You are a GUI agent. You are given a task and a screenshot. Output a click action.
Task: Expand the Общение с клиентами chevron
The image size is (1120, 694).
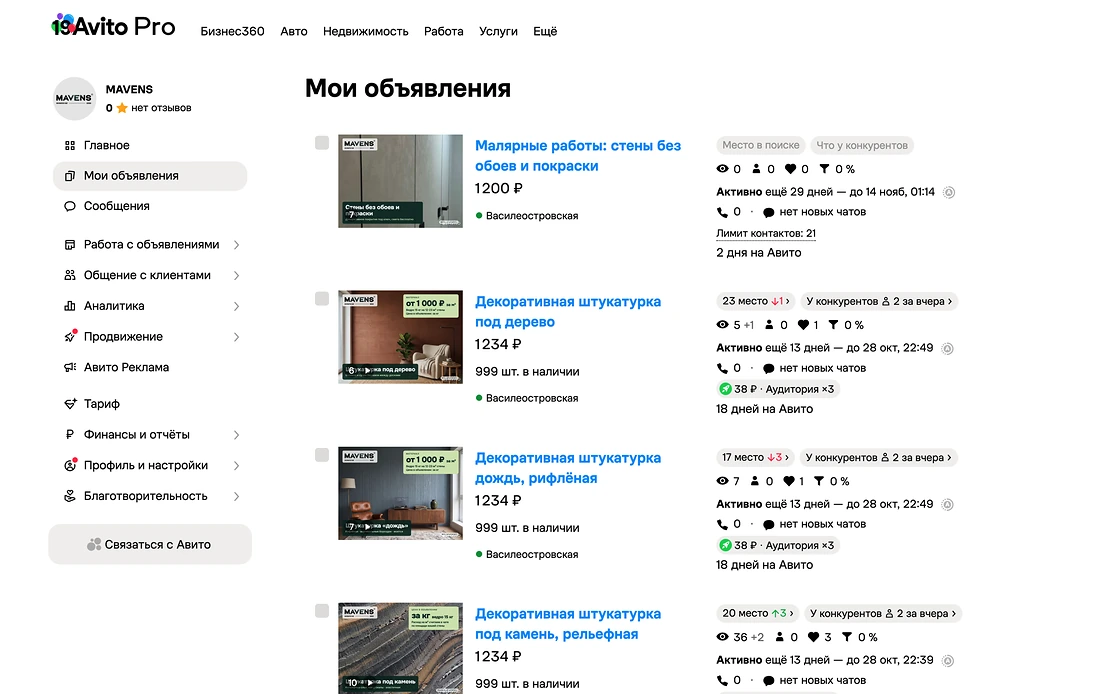pos(236,276)
